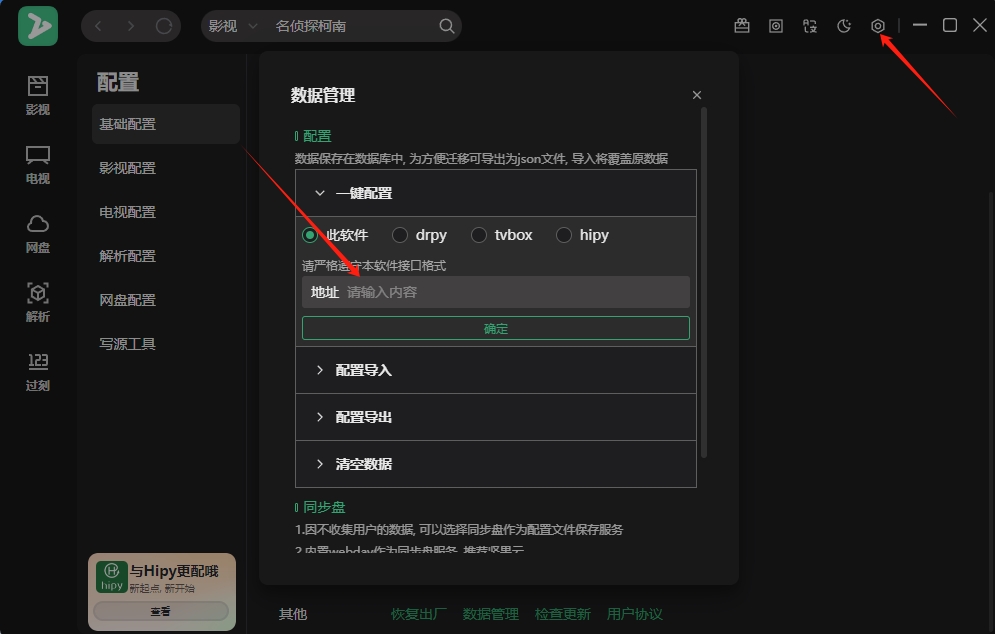Image resolution: width=995 pixels, height=634 pixels.
Task: Click 检查更新 link
Action: point(563,614)
